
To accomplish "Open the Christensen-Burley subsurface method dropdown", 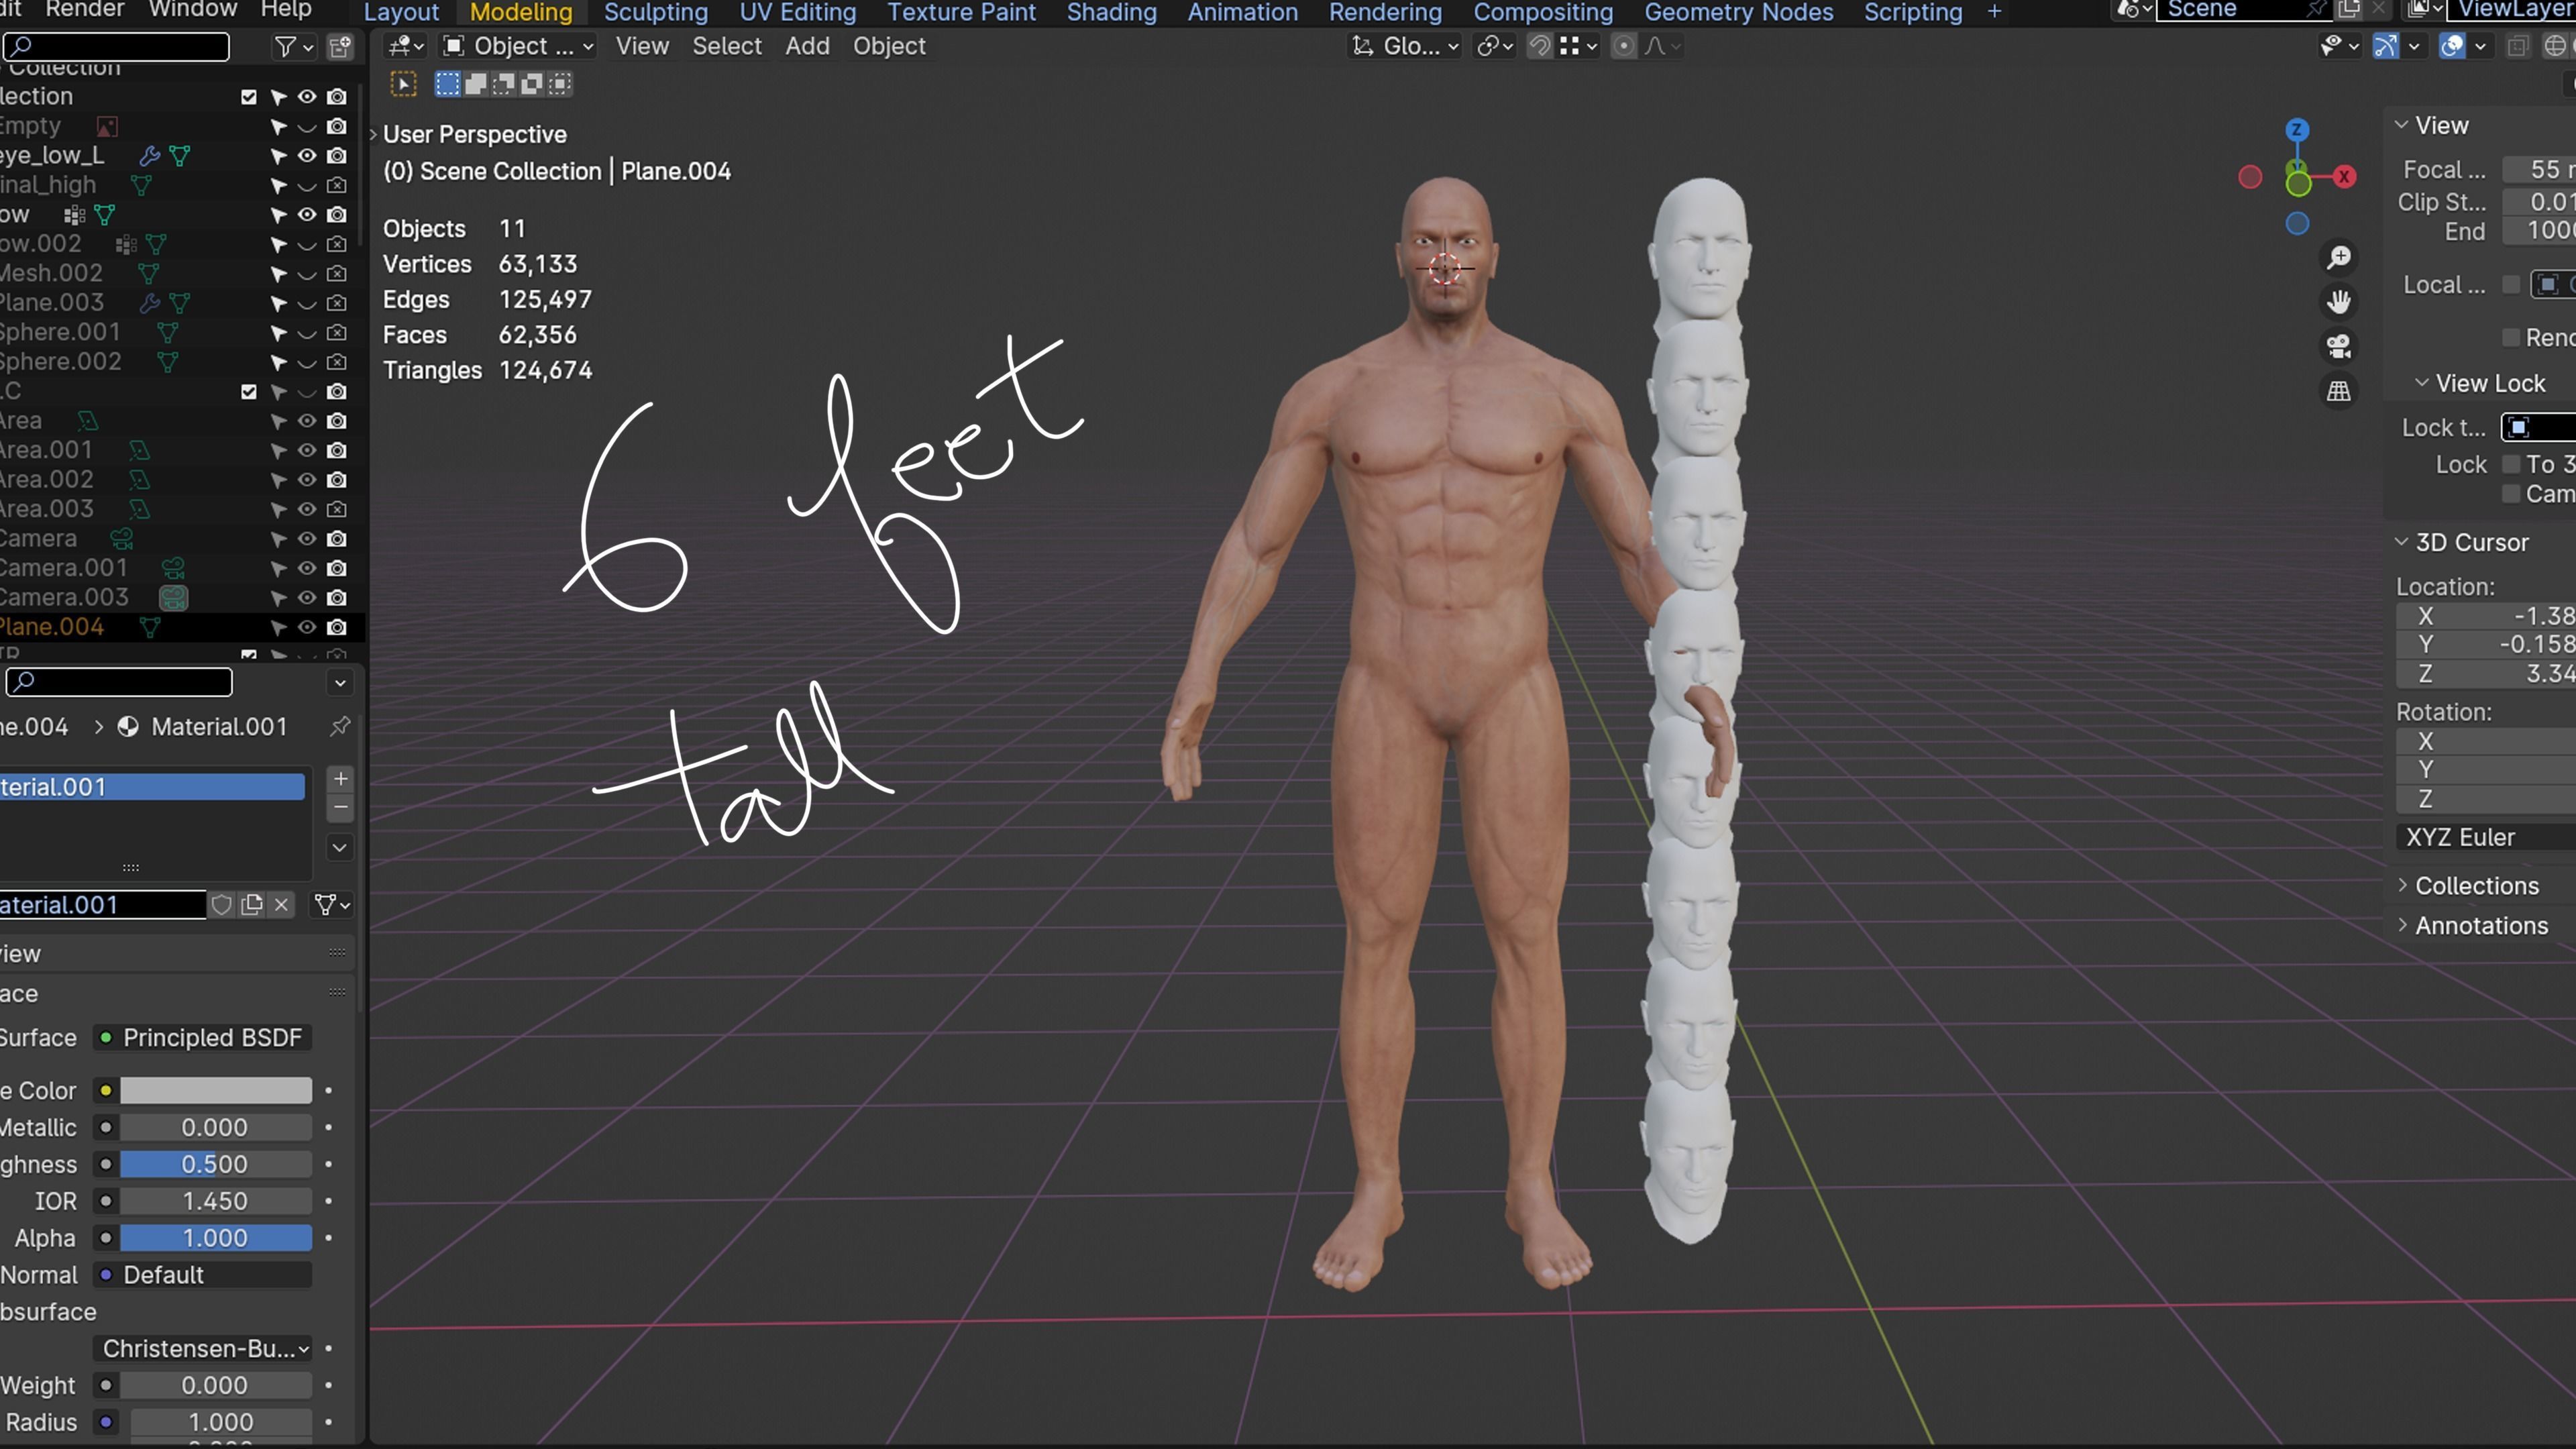I will pyautogui.click(x=204, y=1348).
